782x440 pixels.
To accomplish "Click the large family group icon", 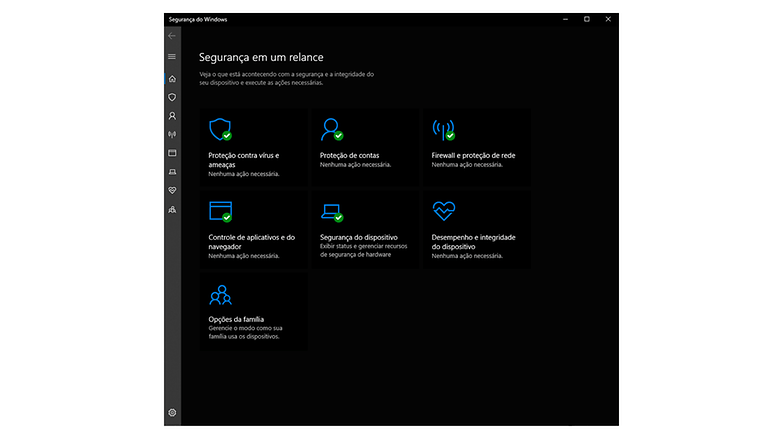I will 220,295.
